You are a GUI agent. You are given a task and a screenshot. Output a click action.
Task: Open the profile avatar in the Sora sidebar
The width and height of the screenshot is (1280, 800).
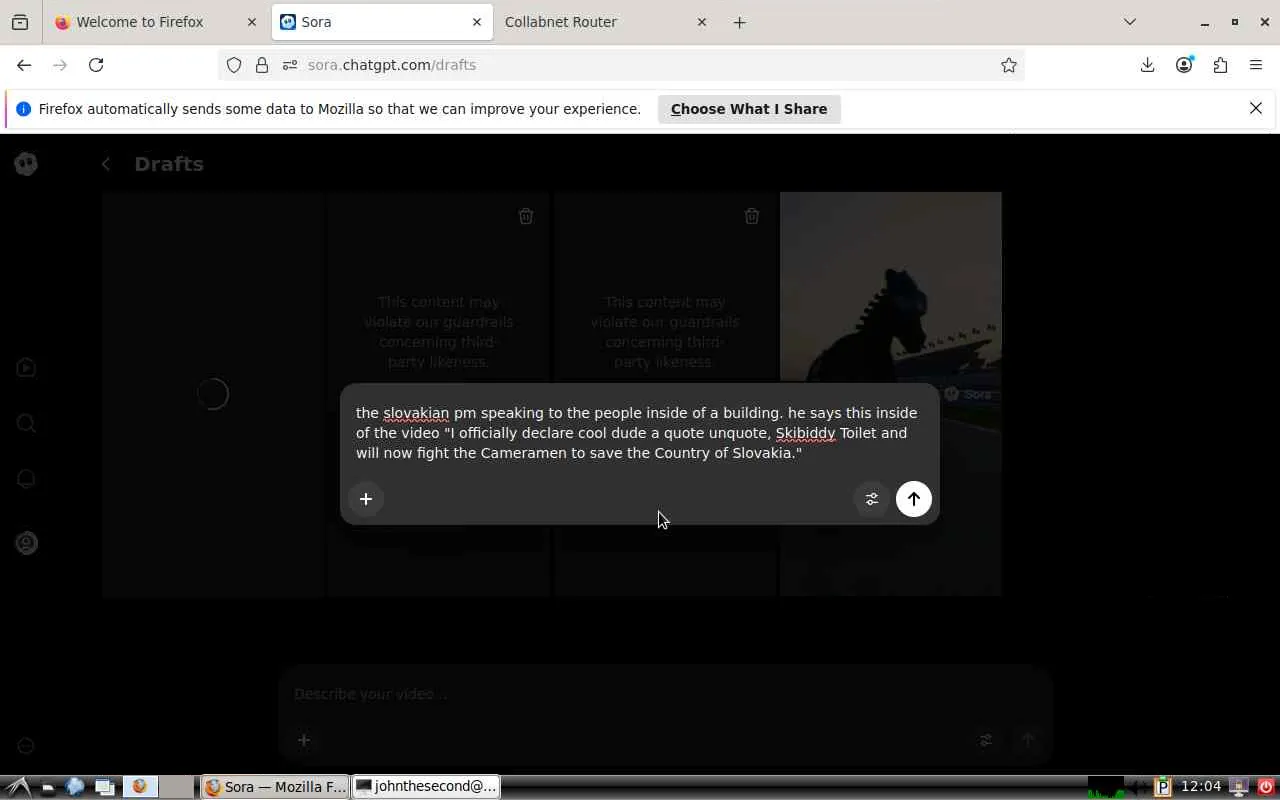pos(27,543)
